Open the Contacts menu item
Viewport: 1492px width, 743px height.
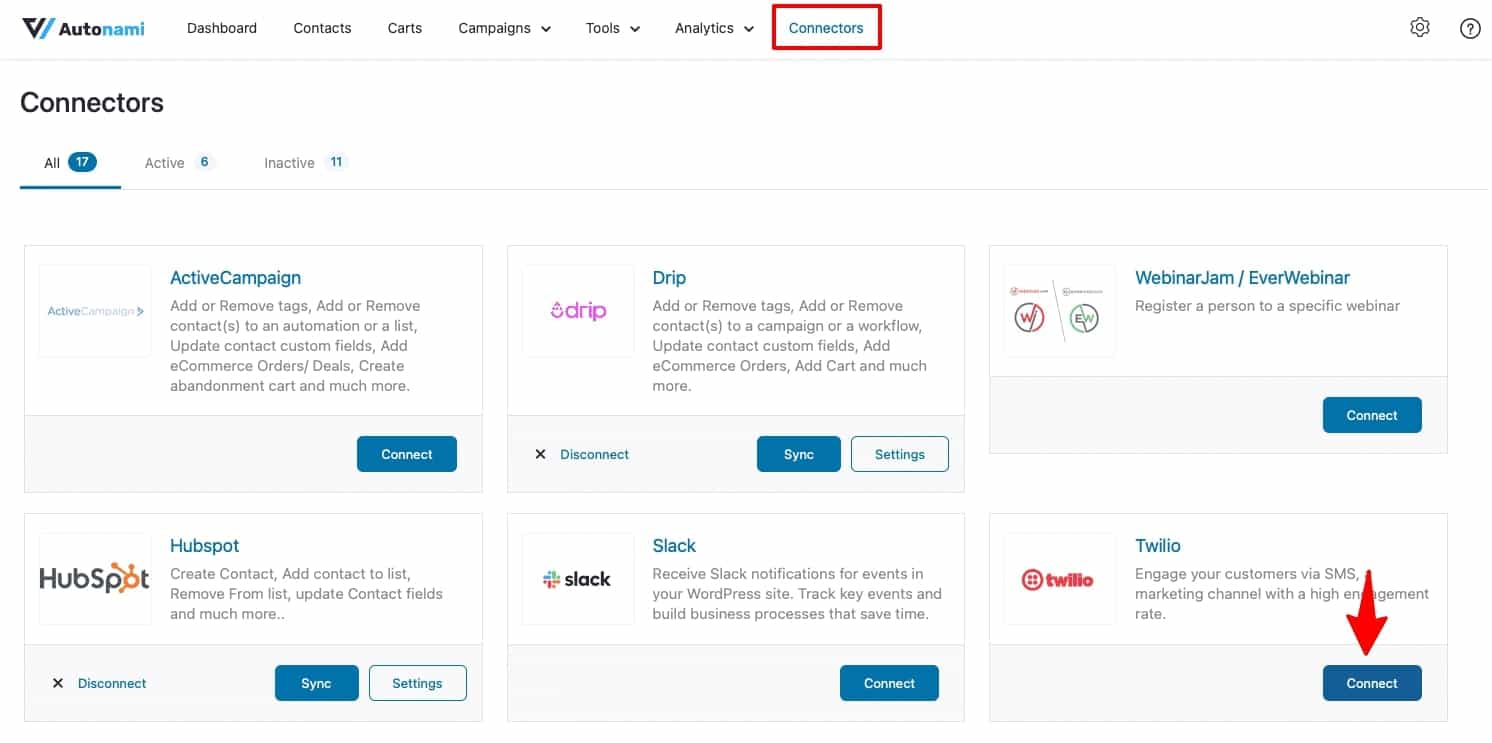(x=322, y=28)
